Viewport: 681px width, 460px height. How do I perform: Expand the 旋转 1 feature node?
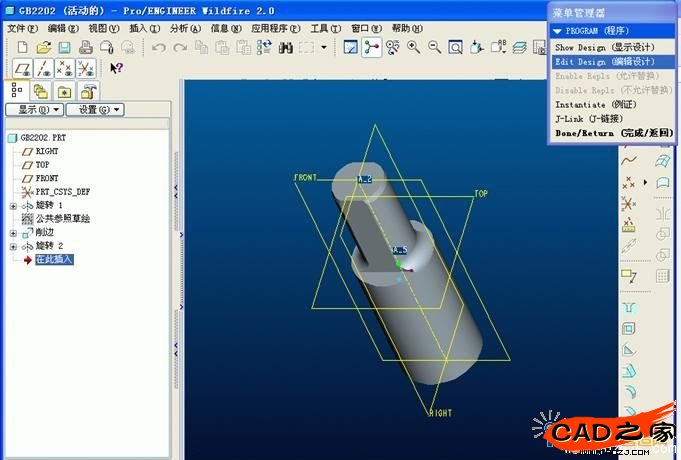pos(13,205)
